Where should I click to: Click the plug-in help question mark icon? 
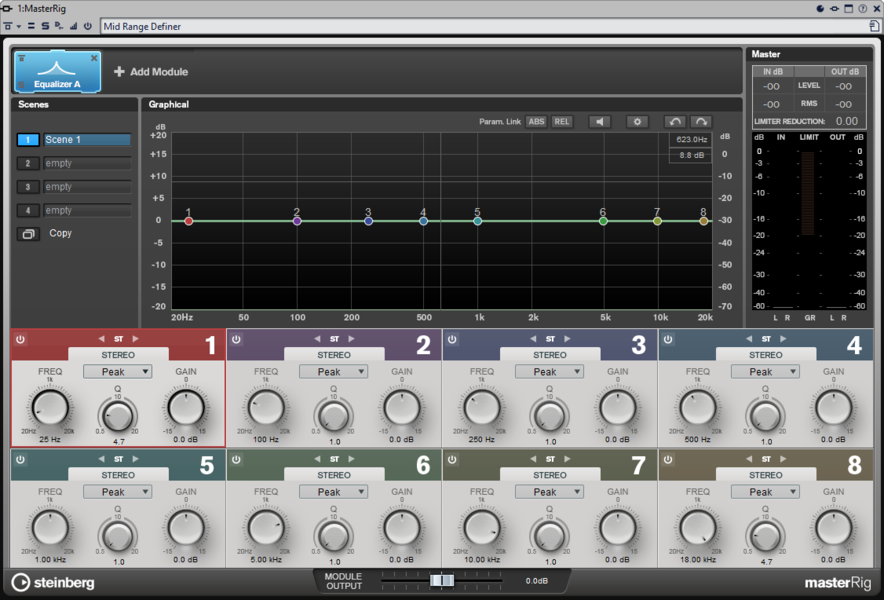pos(863,8)
